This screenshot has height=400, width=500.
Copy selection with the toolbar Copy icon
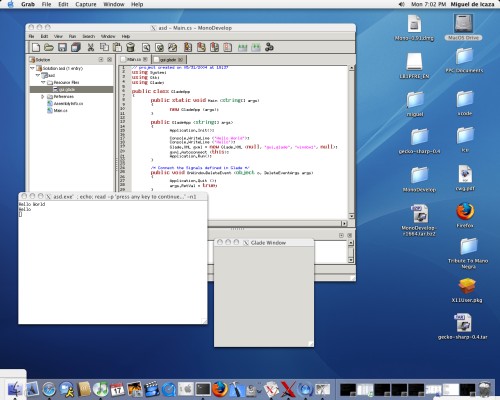click(104, 47)
